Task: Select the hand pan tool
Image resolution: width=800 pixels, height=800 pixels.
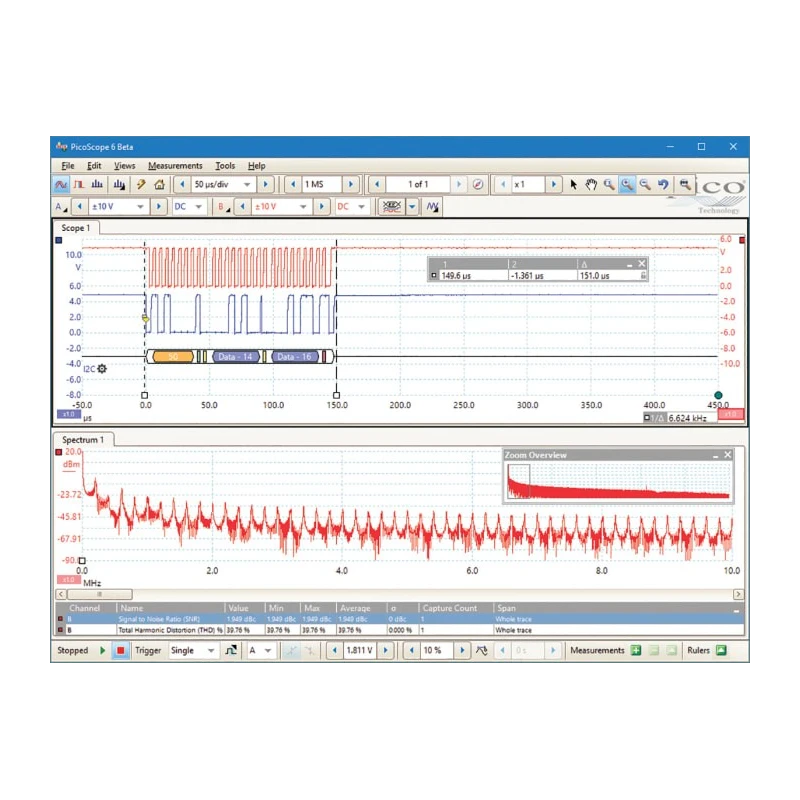Action: [x=591, y=185]
